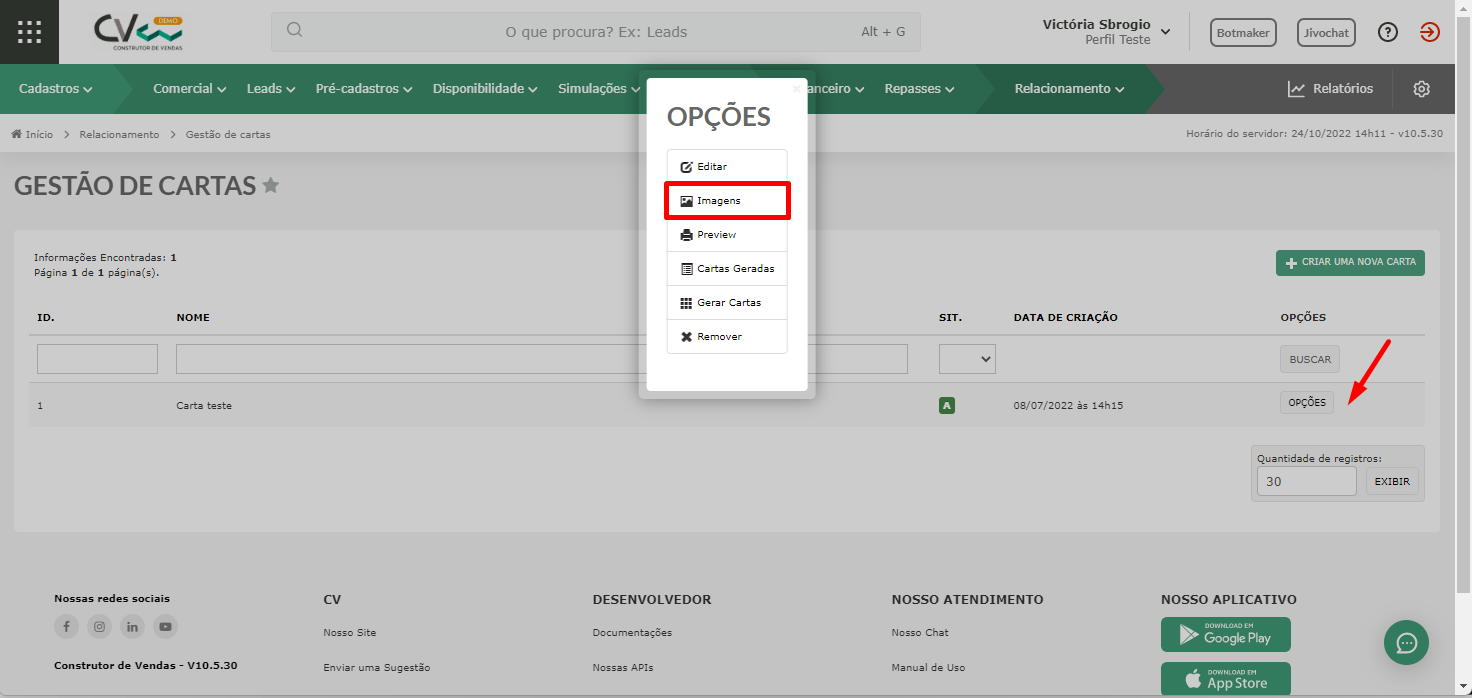Open Relatórios reports

(x=1330, y=89)
